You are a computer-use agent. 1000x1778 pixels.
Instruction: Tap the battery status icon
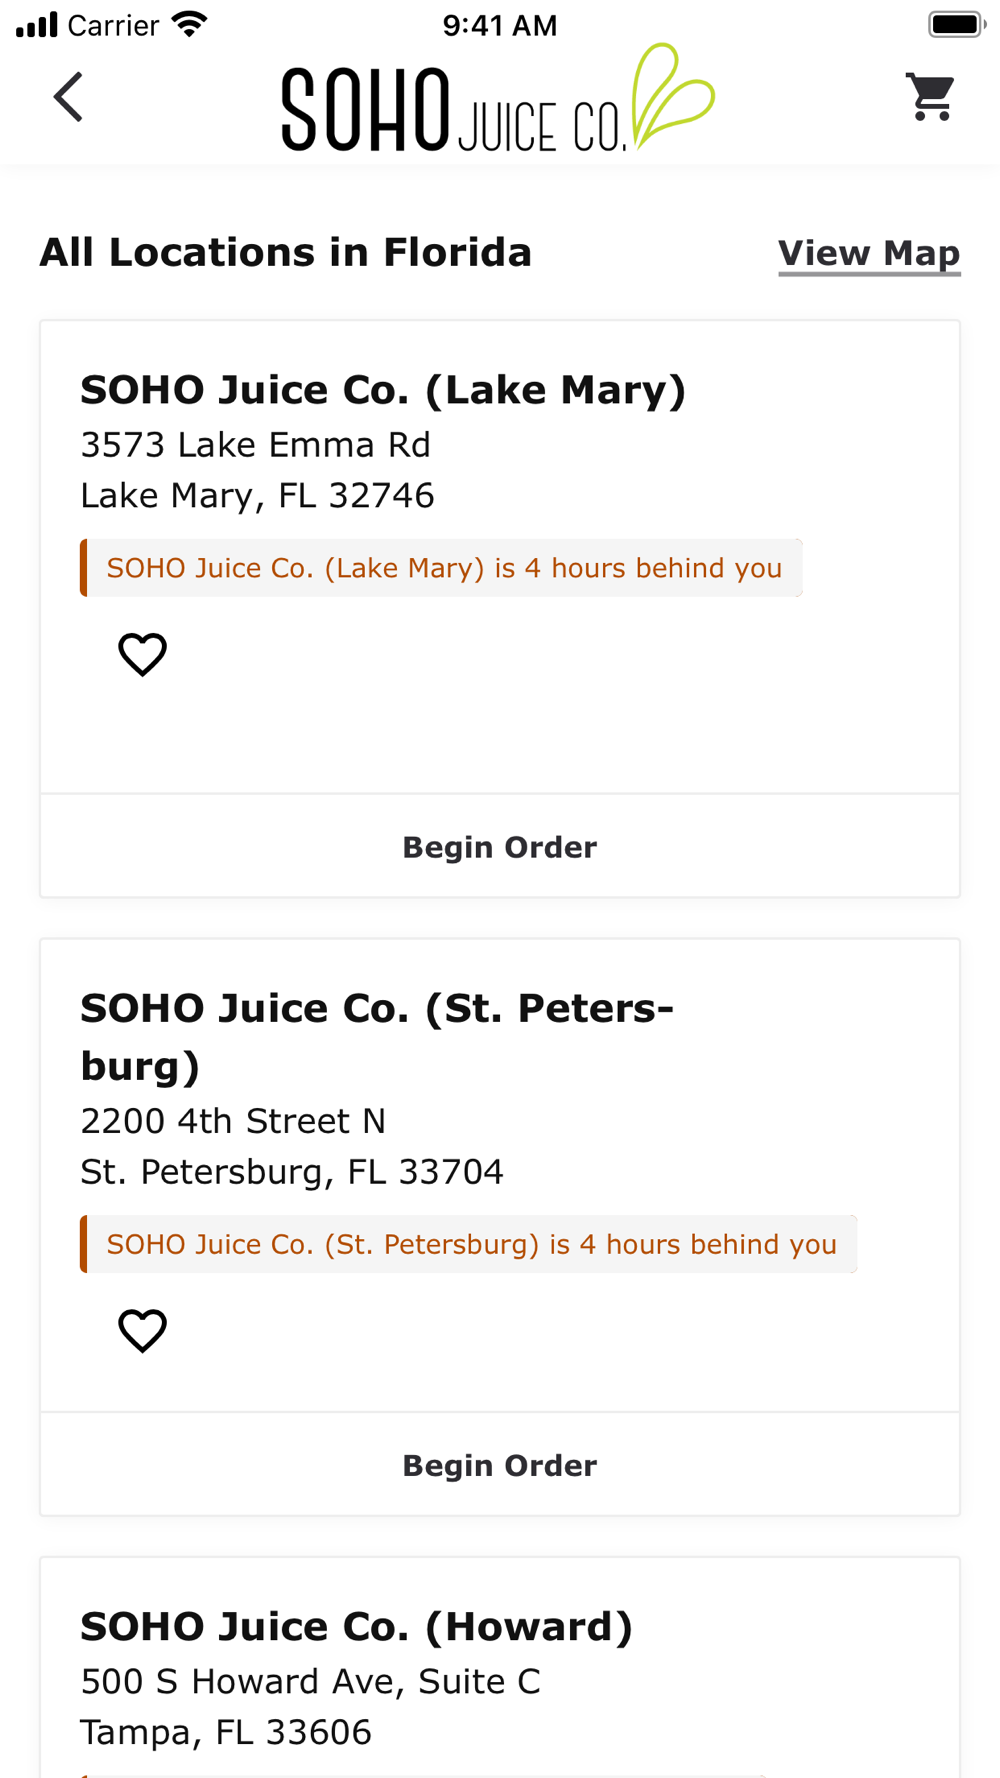(x=956, y=24)
